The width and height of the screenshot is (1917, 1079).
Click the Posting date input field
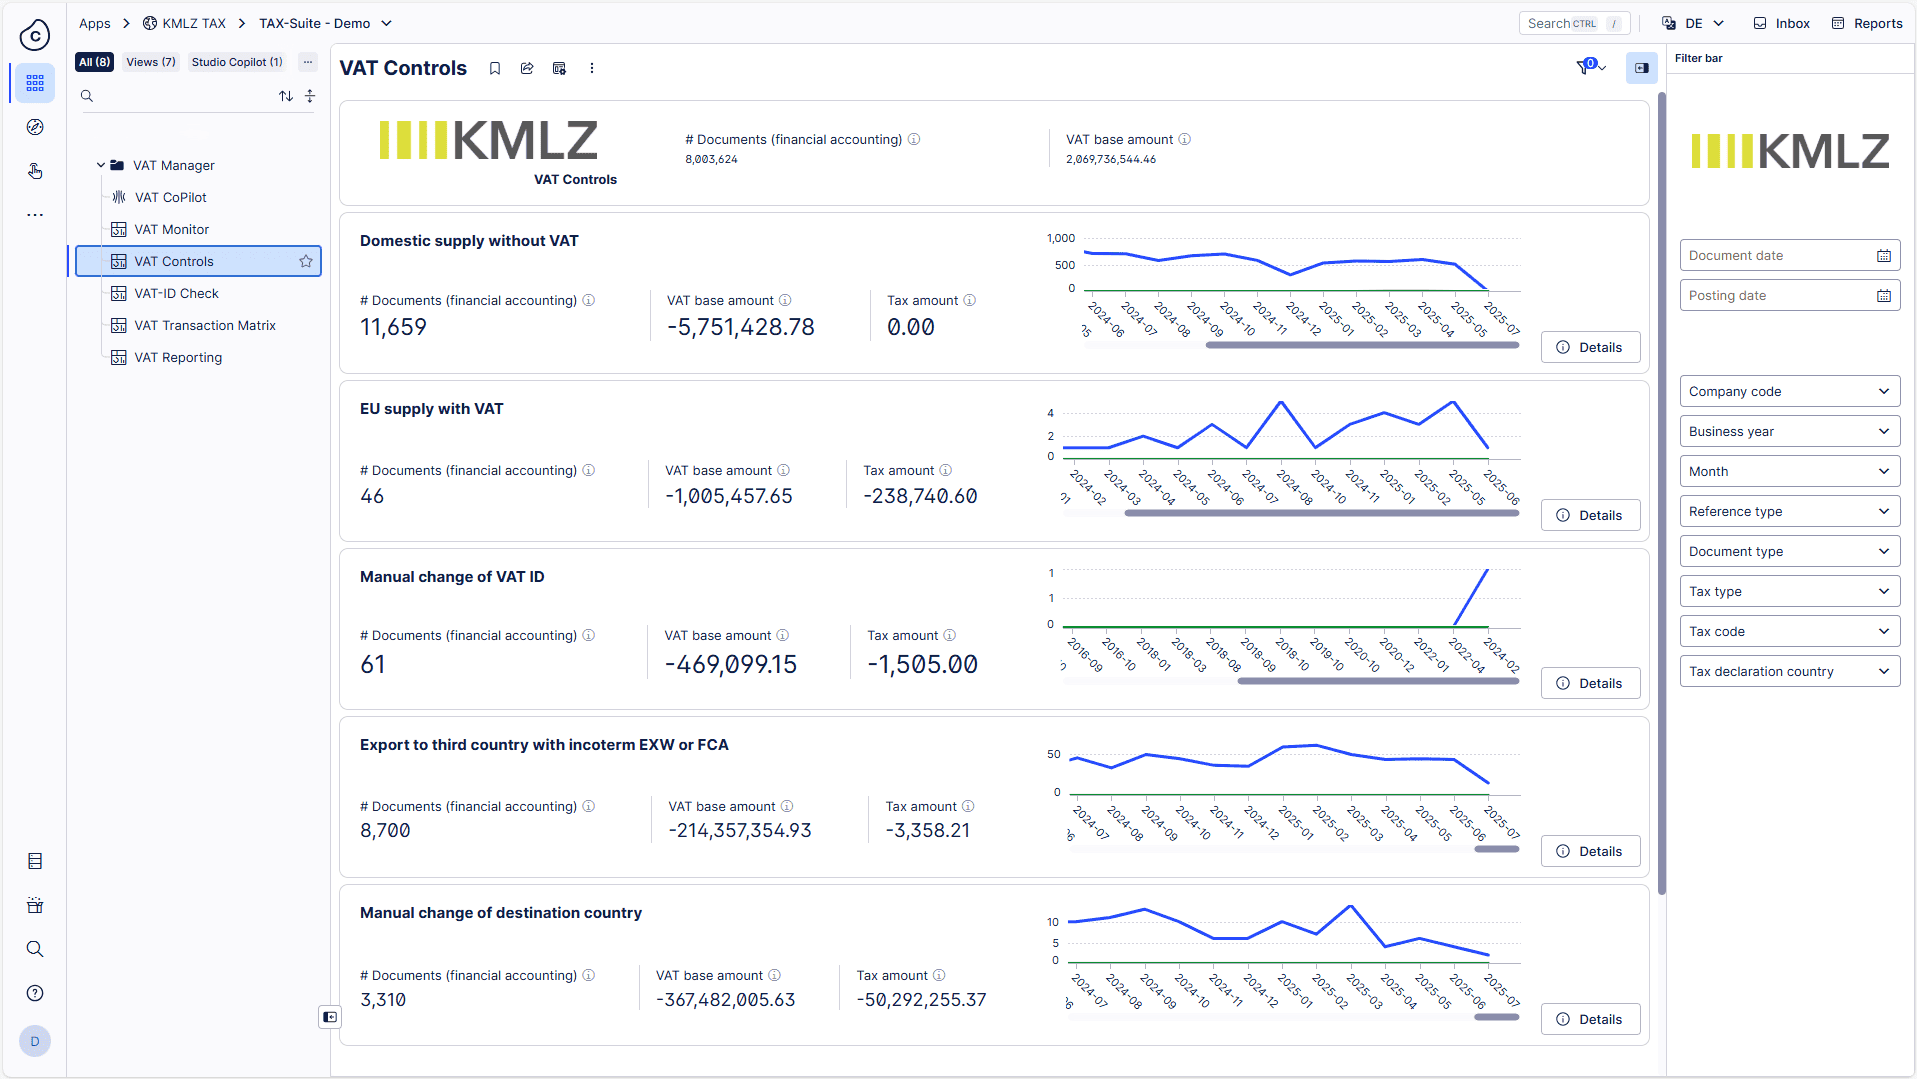coord(1775,296)
